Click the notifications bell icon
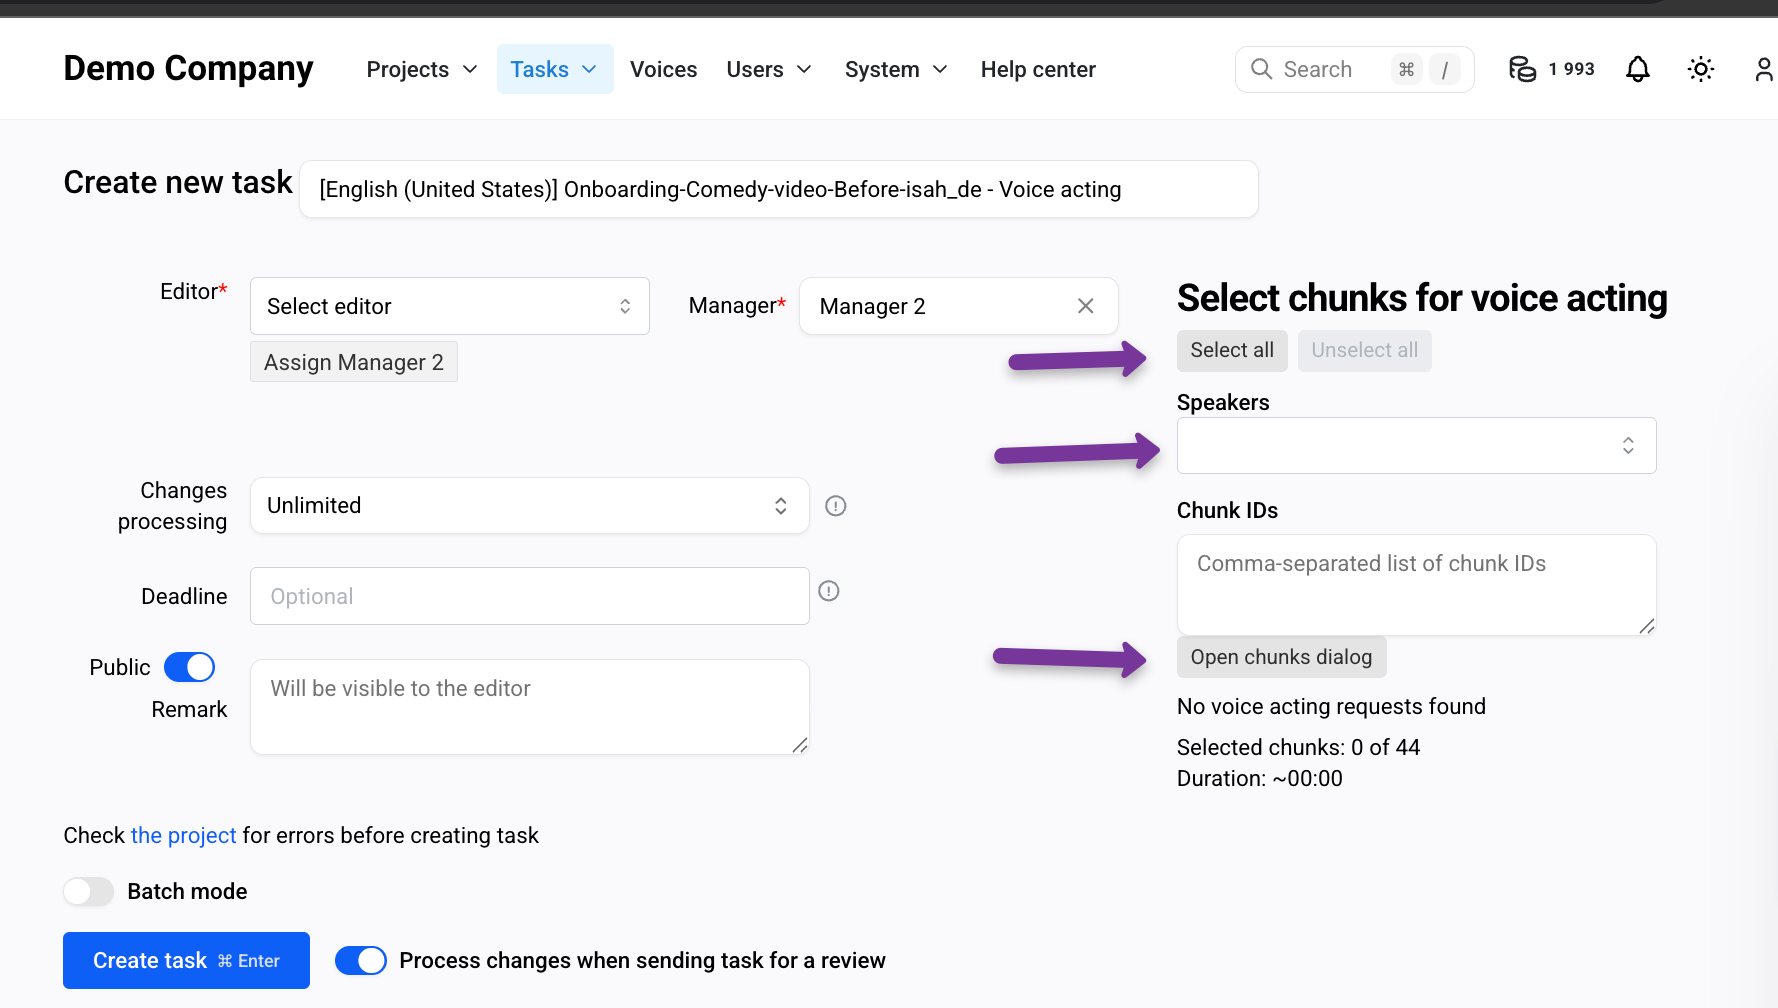The height and width of the screenshot is (1008, 1778). point(1637,69)
